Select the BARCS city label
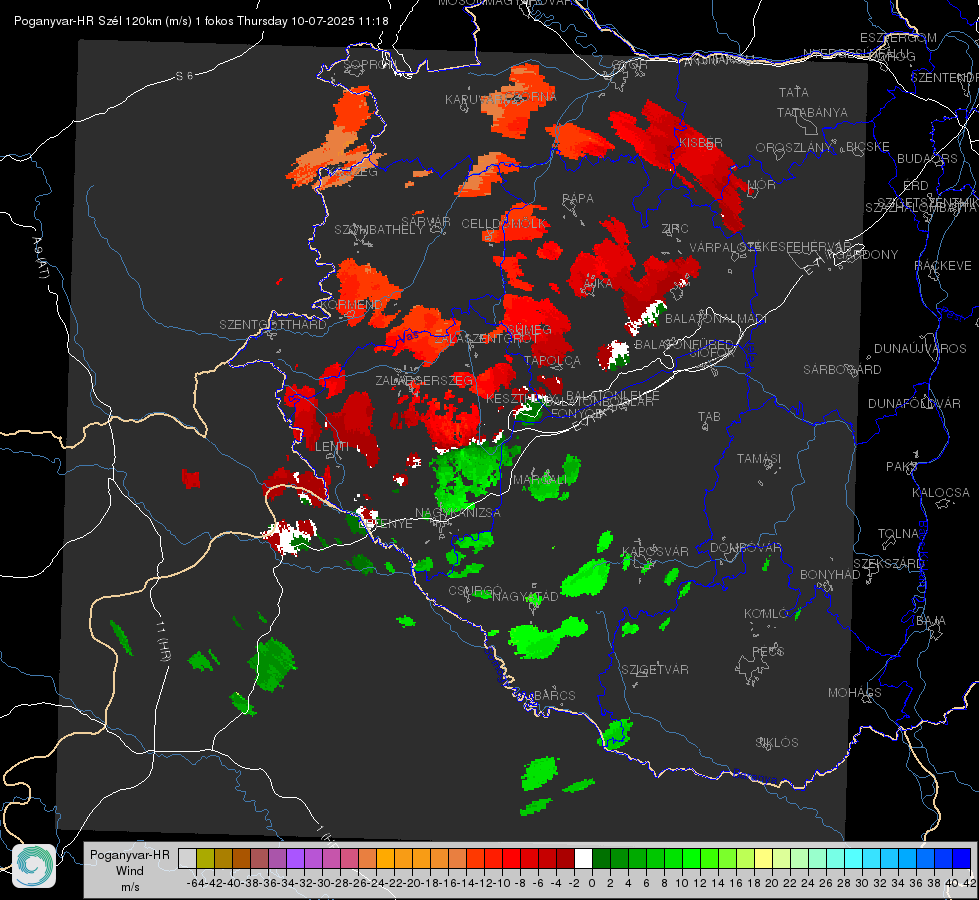This screenshot has height=900, width=979. (554, 695)
